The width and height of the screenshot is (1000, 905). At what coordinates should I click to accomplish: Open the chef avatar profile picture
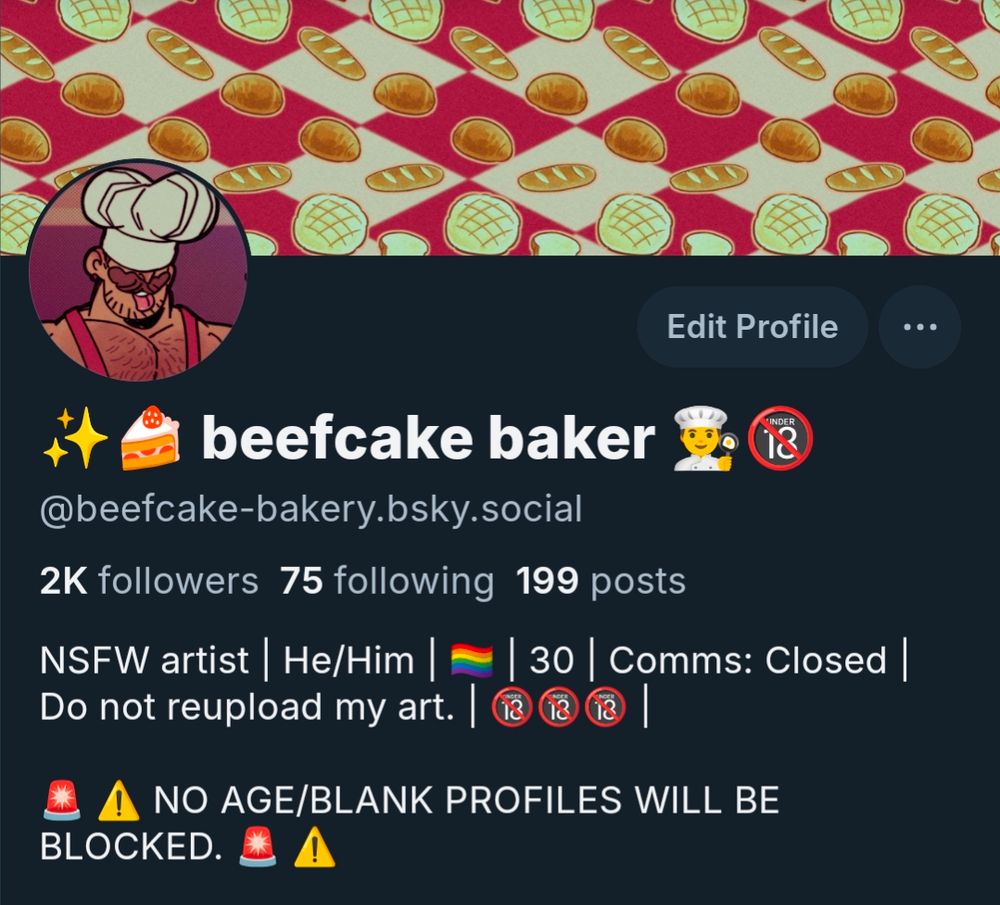[x=138, y=270]
